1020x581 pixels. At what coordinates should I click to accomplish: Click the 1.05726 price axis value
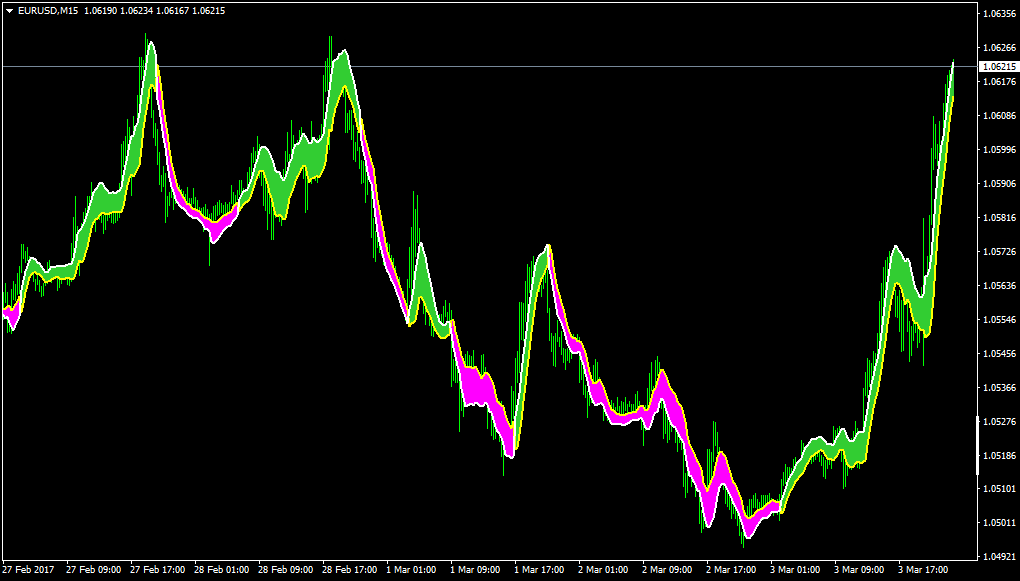[998, 251]
